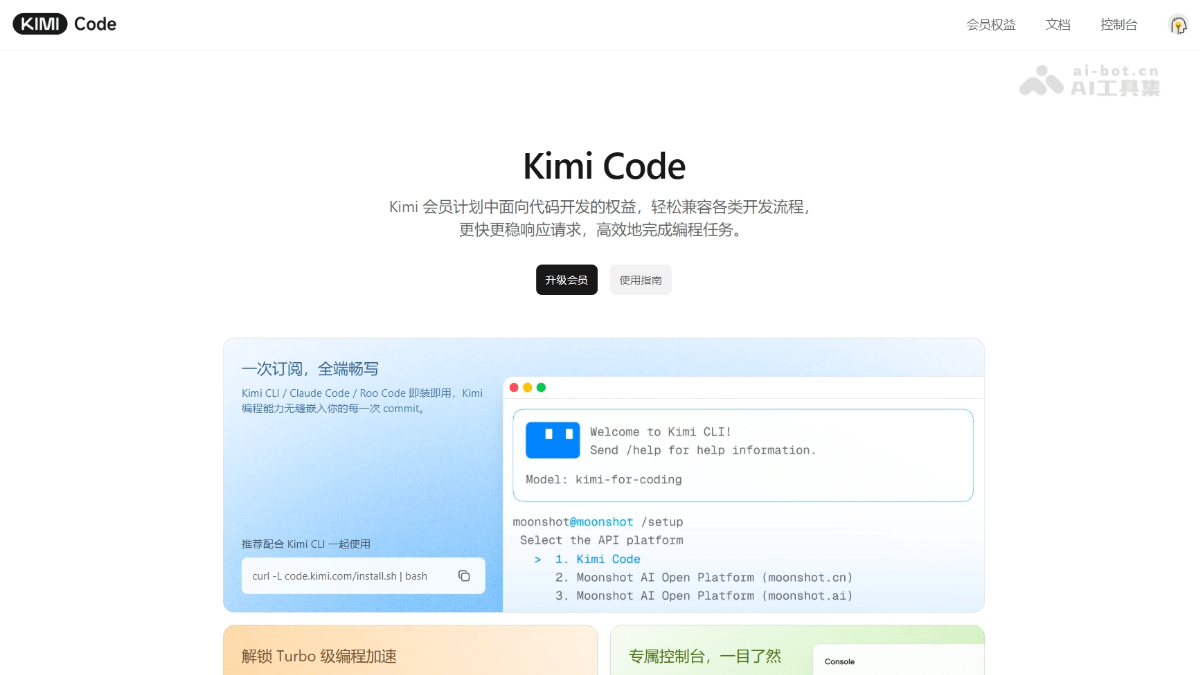Click the KIMI Code logo

[65, 24]
